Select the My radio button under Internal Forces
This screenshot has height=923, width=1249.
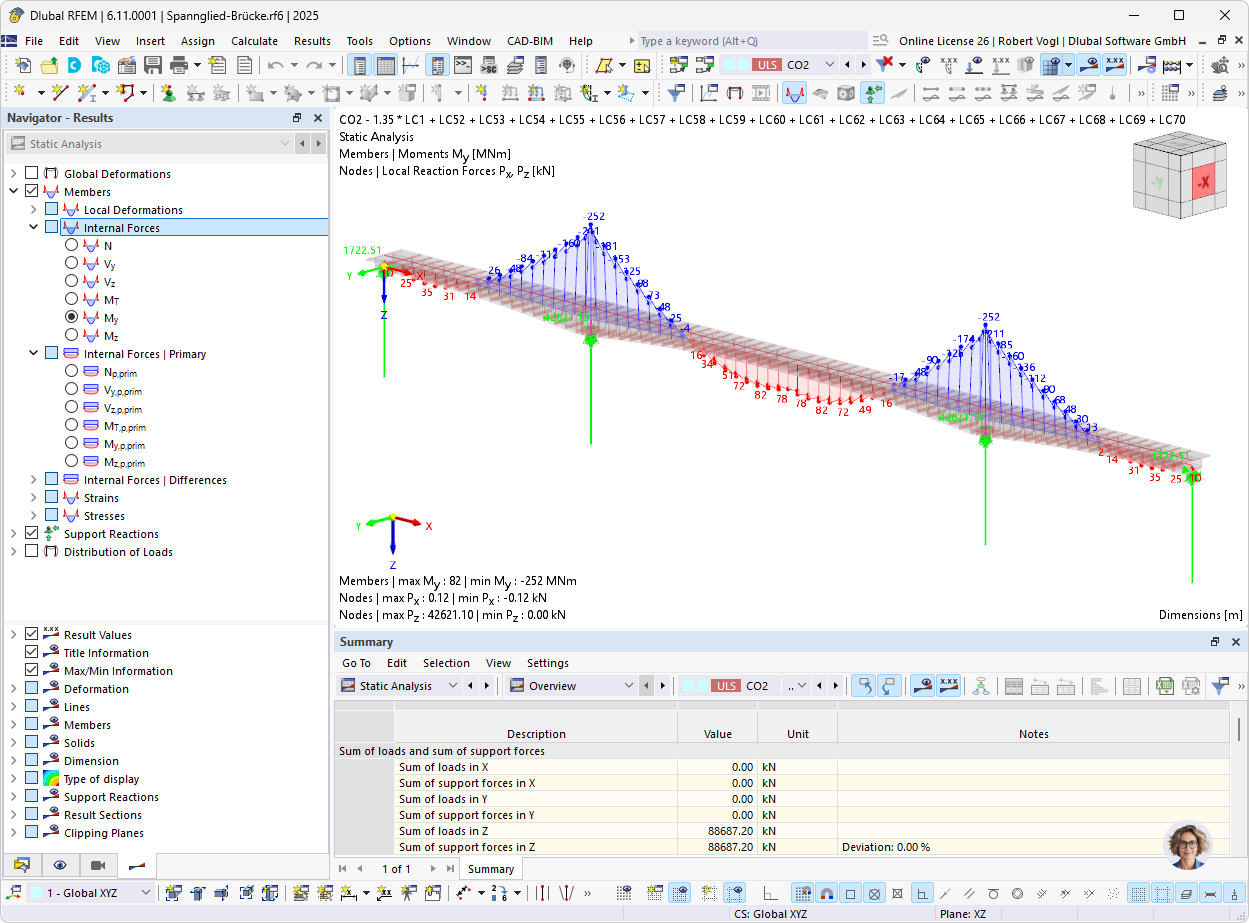pos(71,316)
